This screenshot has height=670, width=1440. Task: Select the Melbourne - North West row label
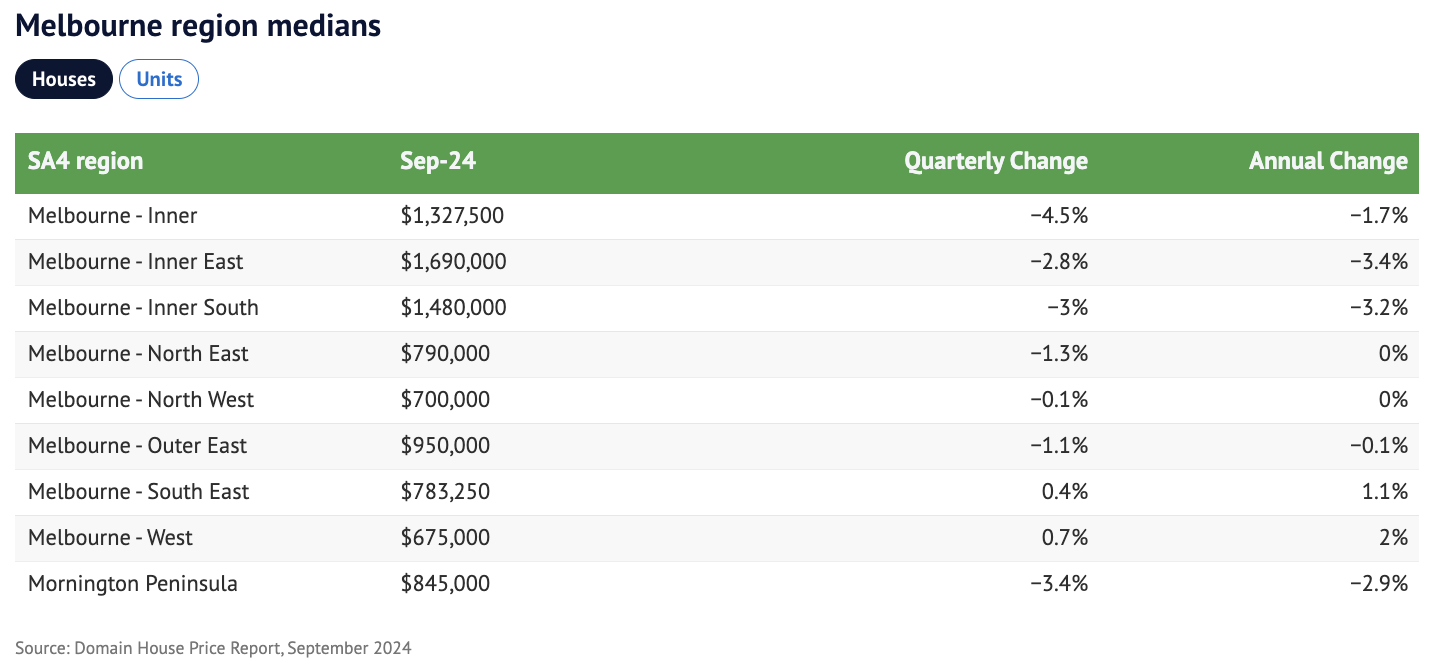(141, 400)
